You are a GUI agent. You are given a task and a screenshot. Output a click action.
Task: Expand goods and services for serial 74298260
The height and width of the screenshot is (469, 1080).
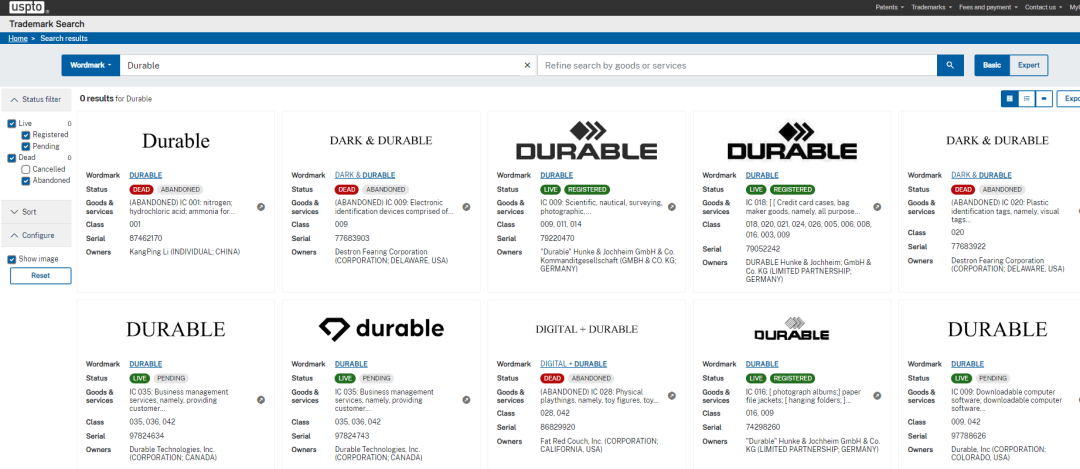pyautogui.click(x=877, y=396)
